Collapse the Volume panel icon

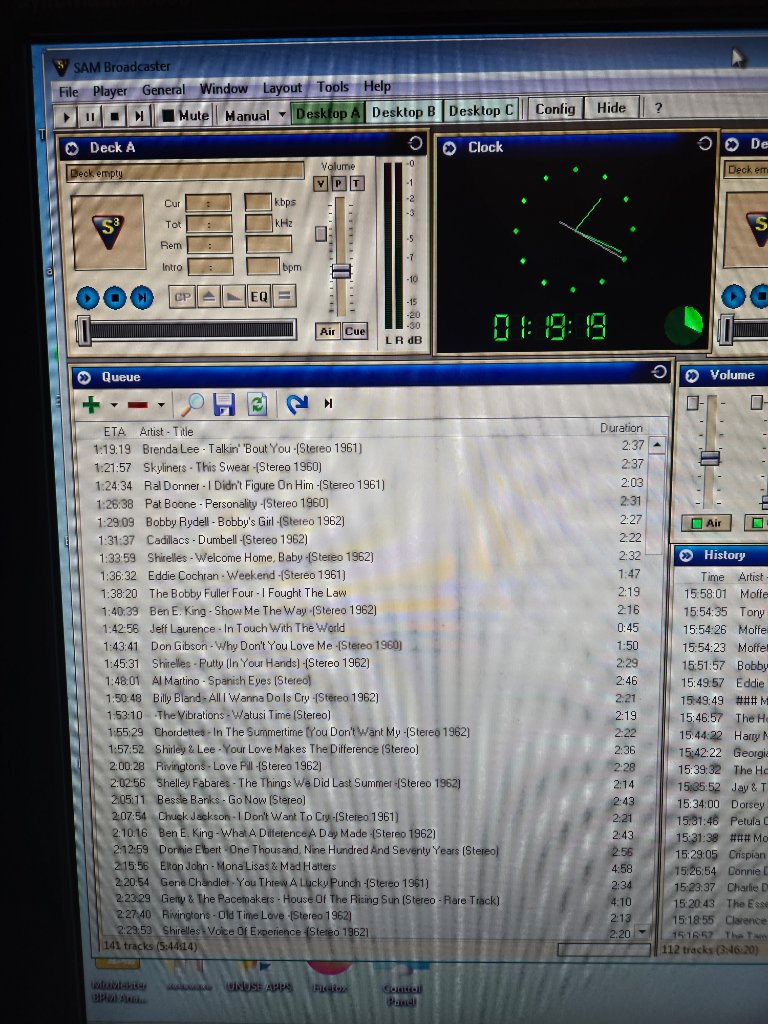(692, 376)
